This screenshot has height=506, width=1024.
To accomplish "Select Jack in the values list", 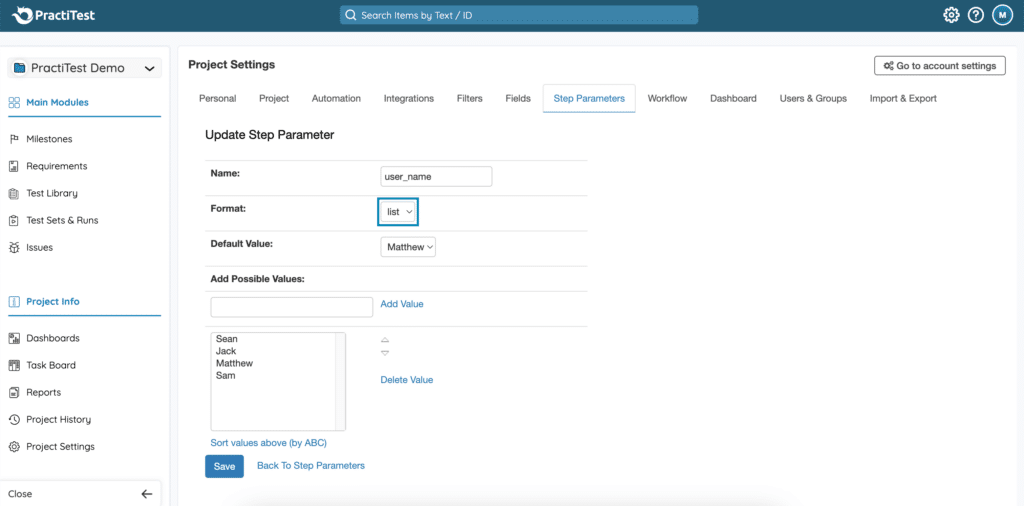I will (226, 351).
